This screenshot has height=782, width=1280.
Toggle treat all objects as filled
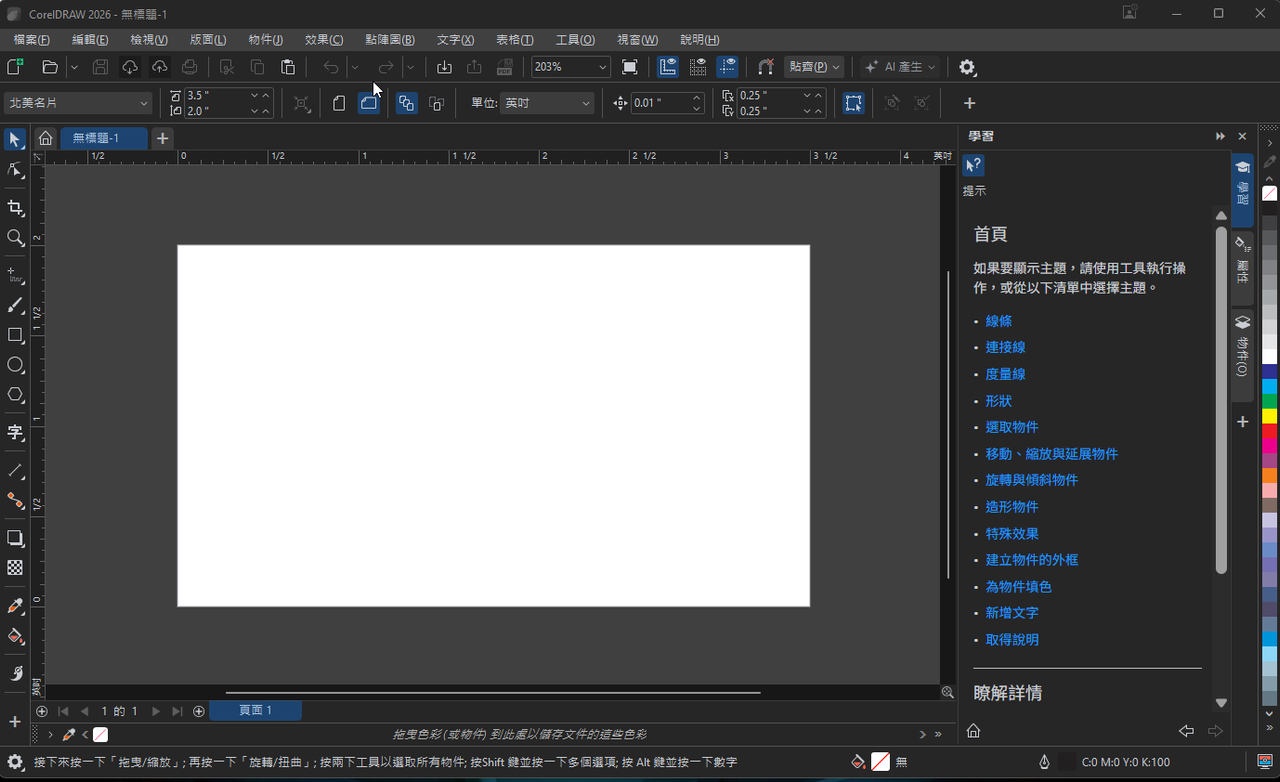[x=853, y=103]
